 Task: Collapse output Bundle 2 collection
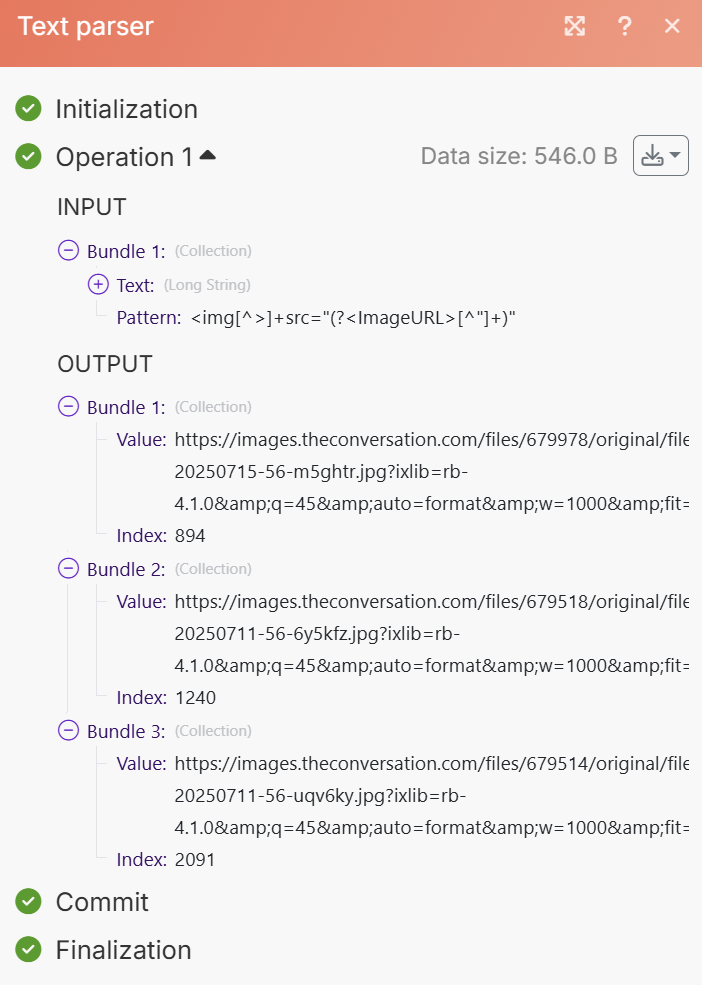pyautogui.click(x=69, y=569)
